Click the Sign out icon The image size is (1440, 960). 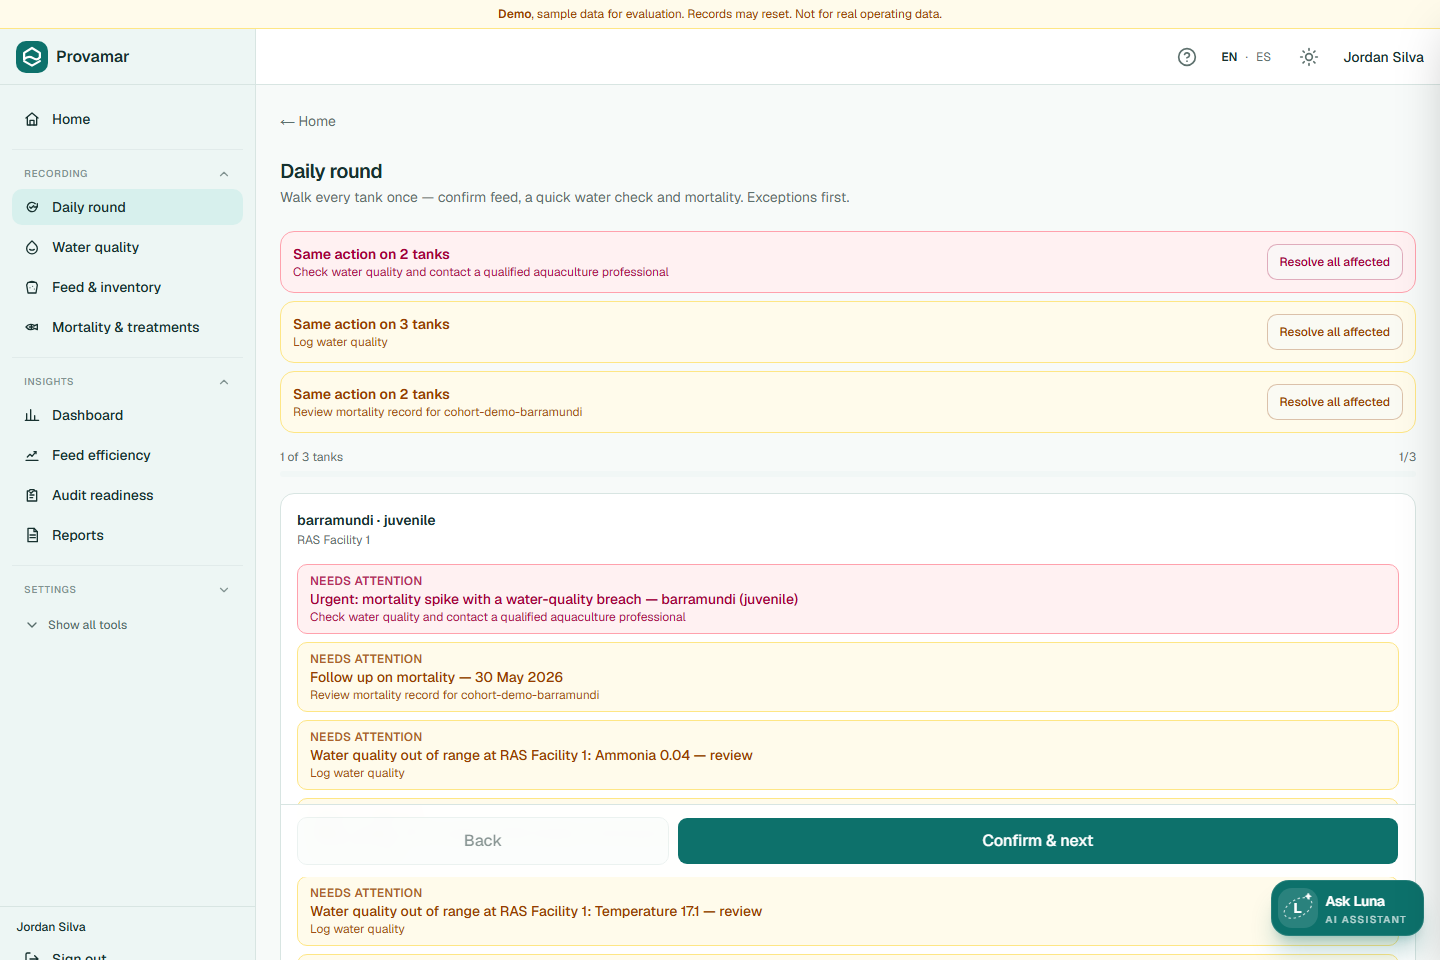[32, 956]
